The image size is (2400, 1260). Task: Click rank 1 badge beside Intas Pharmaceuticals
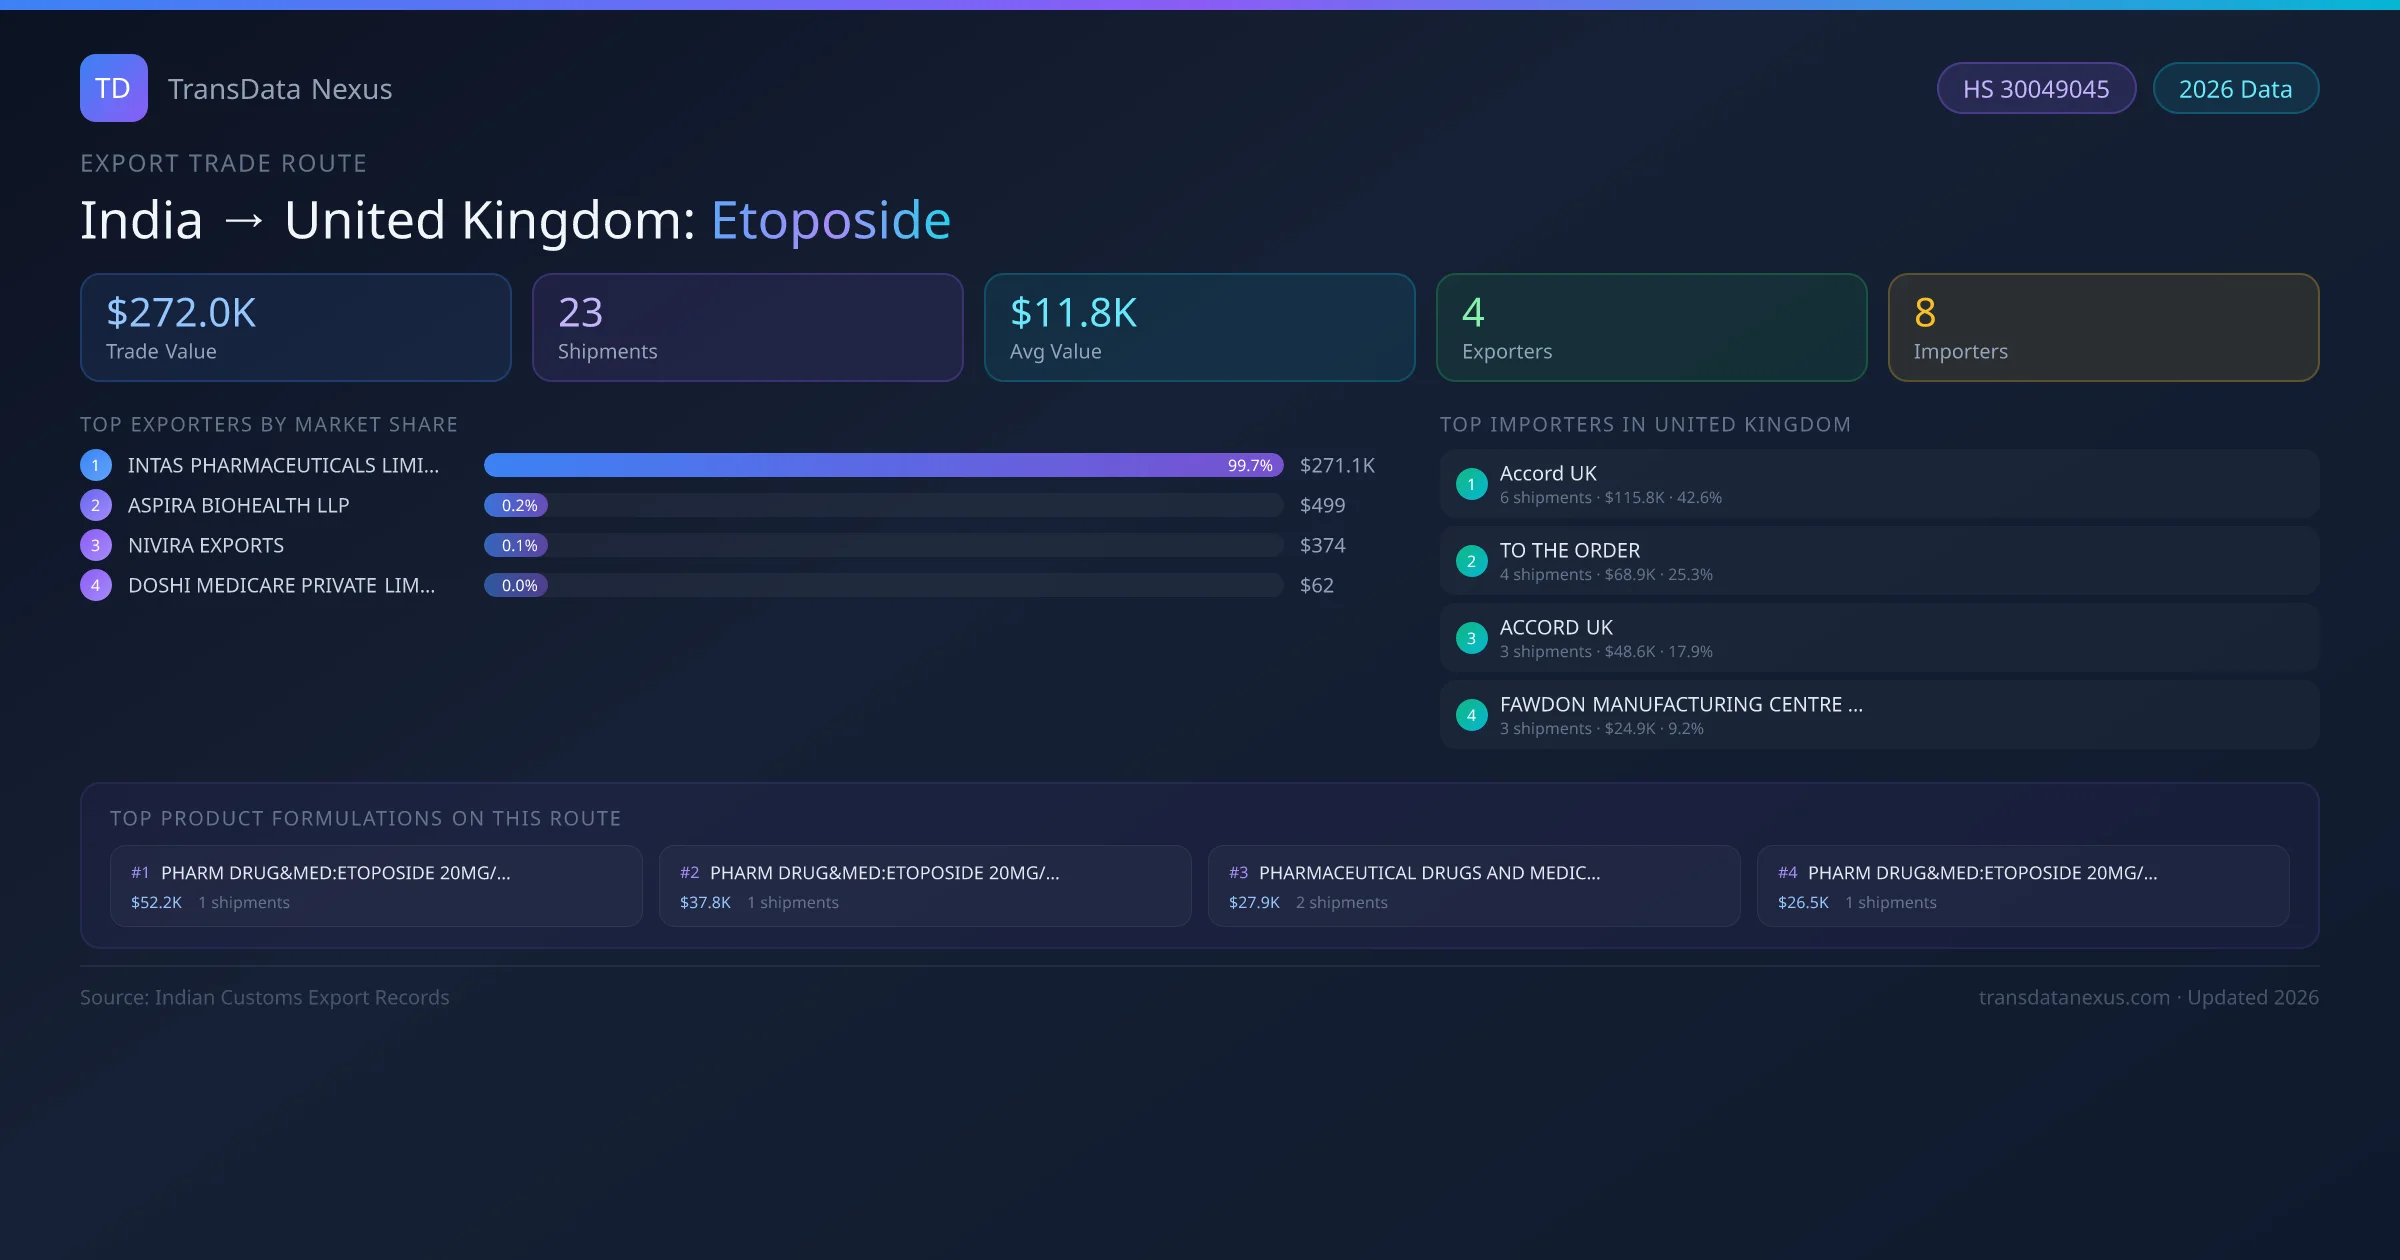click(96, 465)
